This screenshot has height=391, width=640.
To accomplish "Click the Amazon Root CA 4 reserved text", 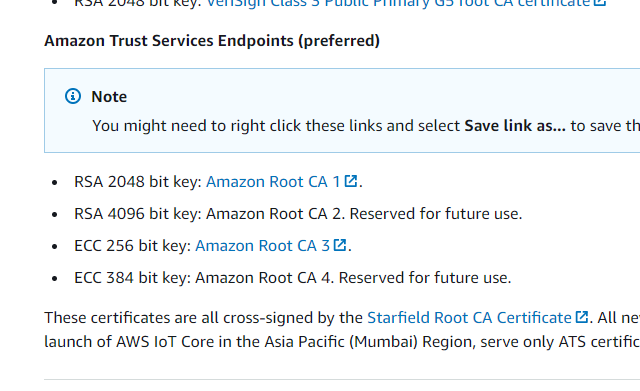I will pos(353,278).
